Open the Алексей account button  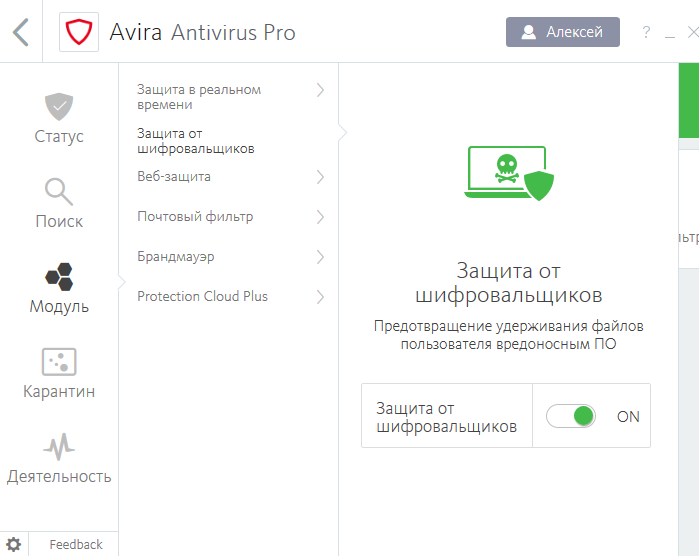click(x=563, y=32)
